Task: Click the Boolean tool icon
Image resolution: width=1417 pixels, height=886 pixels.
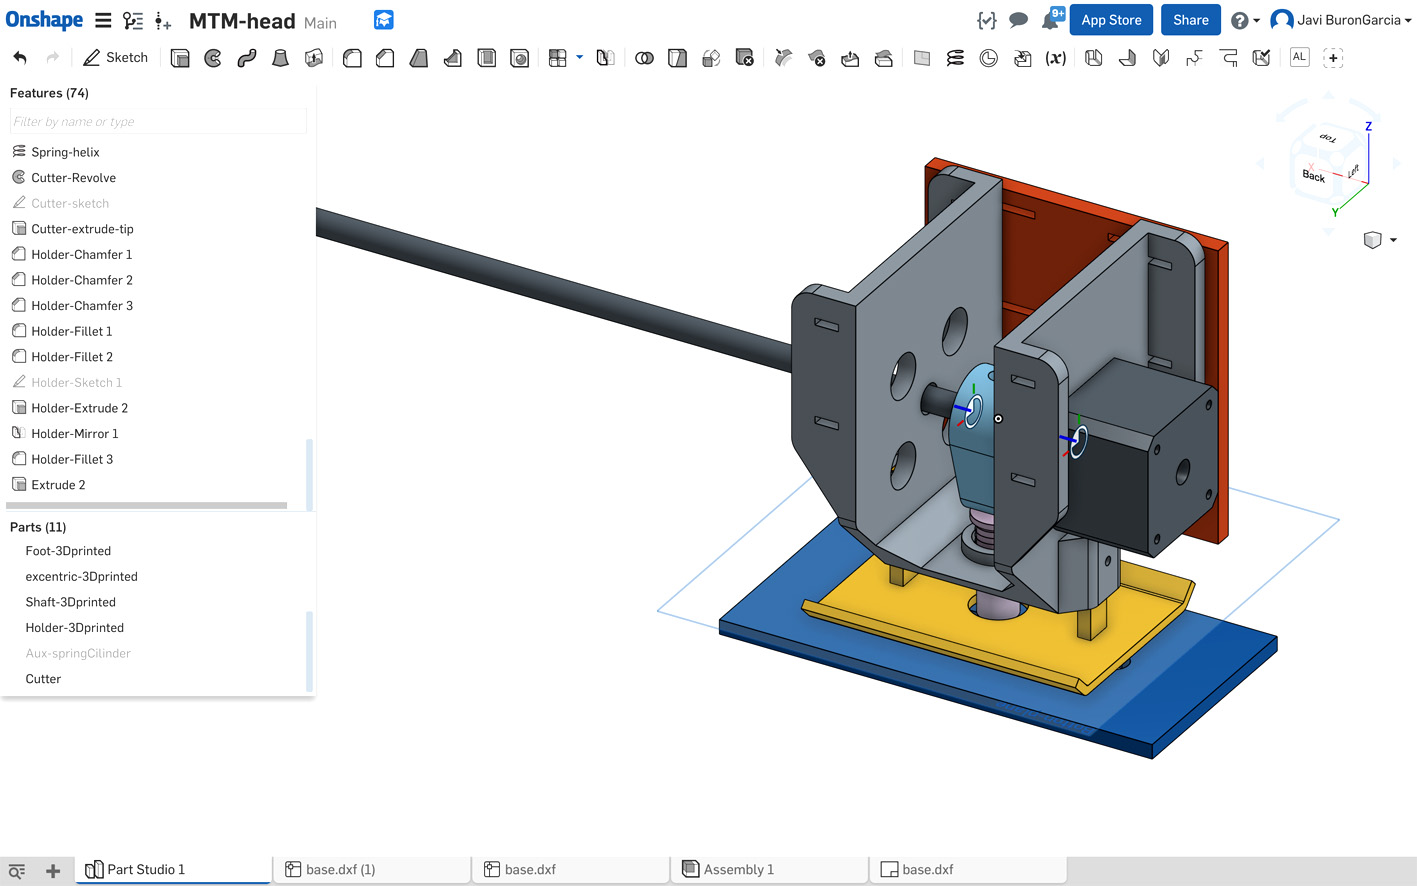Action: 644,58
